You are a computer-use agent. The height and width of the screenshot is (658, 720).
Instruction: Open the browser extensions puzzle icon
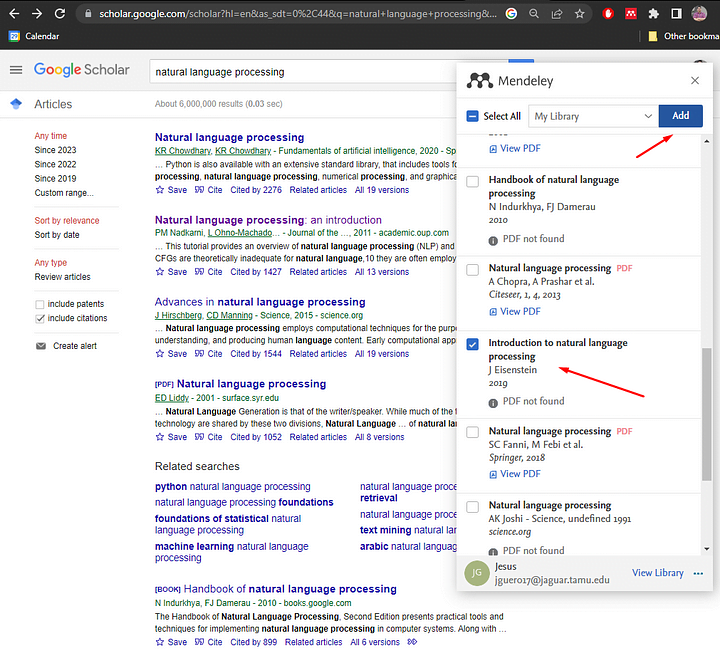tap(654, 14)
